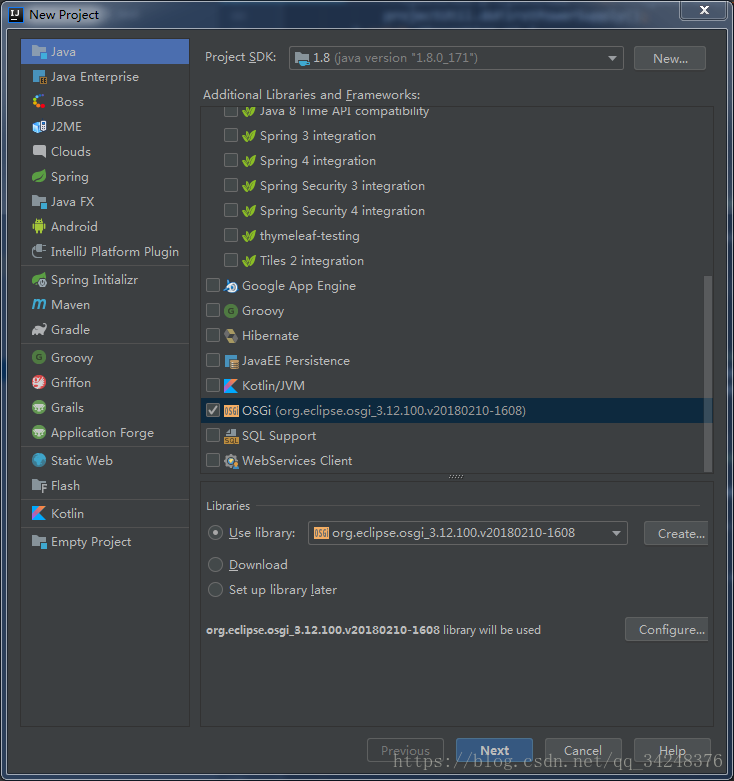Click the Next button
The width and height of the screenshot is (734, 781).
pos(494,750)
